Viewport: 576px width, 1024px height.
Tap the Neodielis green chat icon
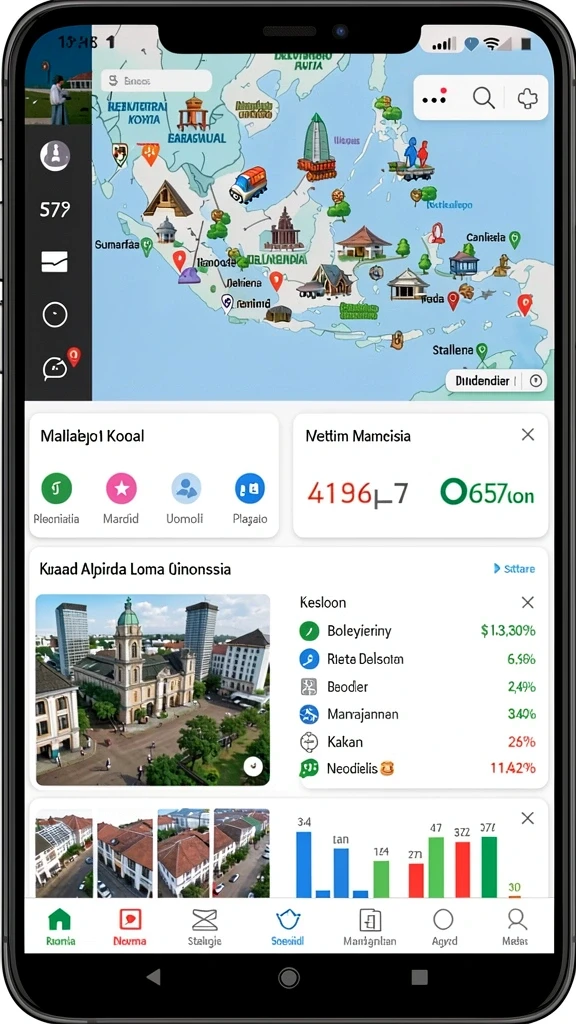pyautogui.click(x=309, y=769)
